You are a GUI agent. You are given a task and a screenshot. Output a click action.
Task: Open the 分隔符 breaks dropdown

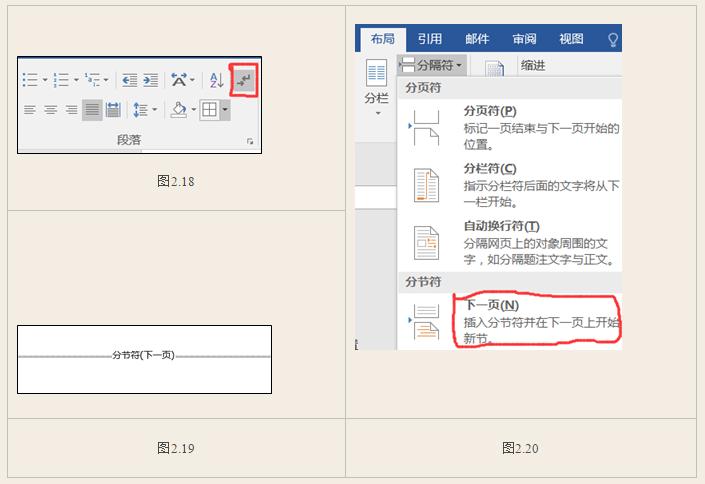pyautogui.click(x=432, y=65)
